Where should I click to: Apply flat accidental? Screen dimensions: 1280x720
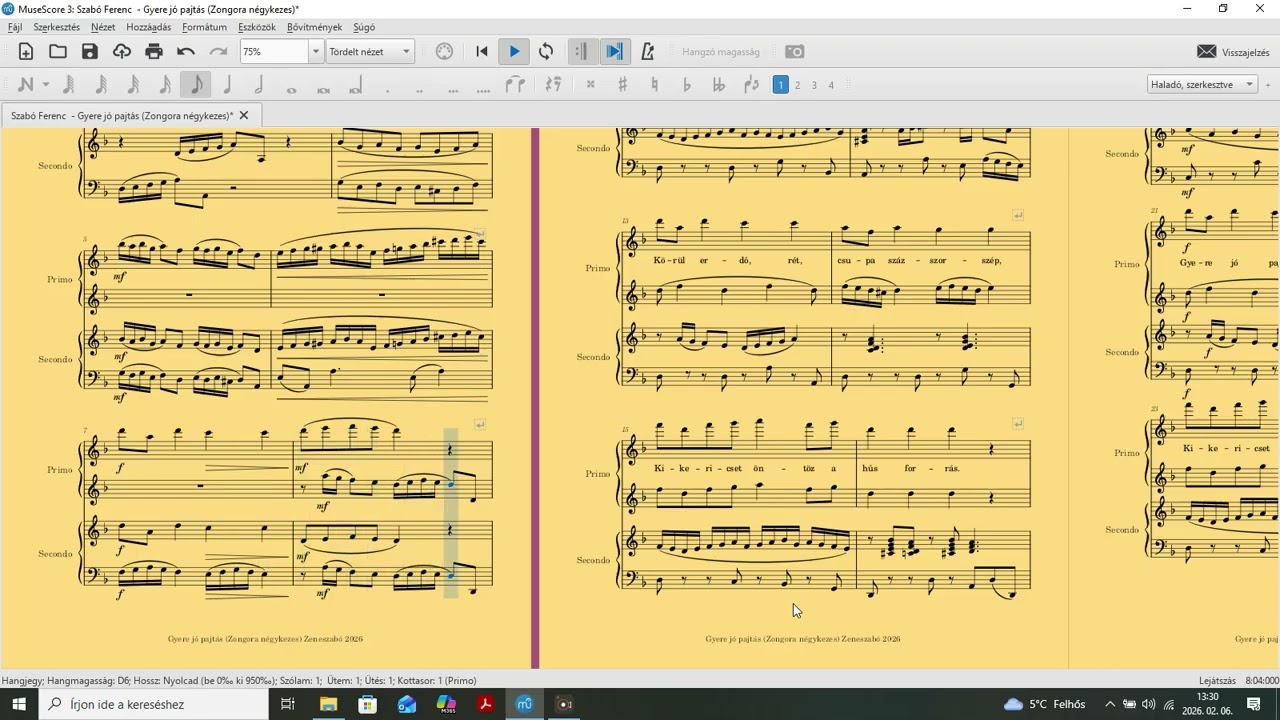(x=687, y=85)
